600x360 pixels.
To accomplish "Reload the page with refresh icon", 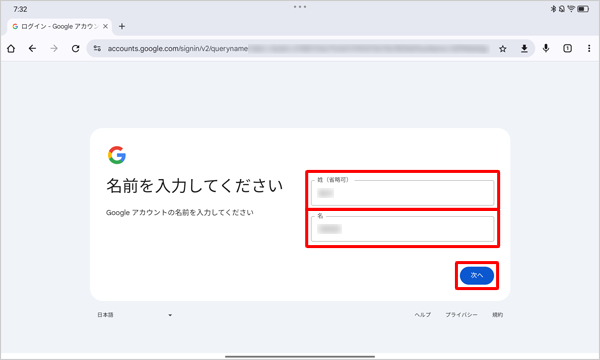I will coord(75,49).
